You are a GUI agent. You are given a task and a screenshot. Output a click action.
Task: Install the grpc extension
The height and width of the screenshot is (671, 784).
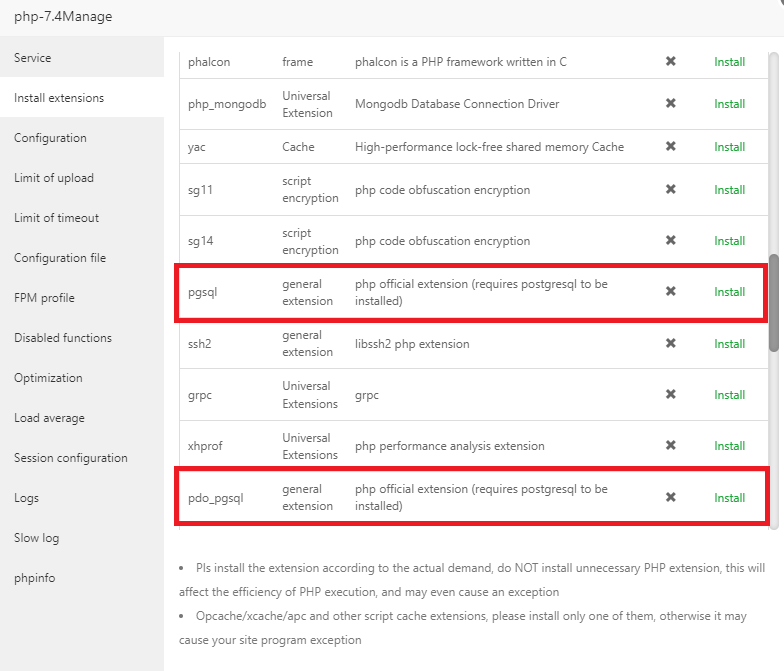click(729, 395)
